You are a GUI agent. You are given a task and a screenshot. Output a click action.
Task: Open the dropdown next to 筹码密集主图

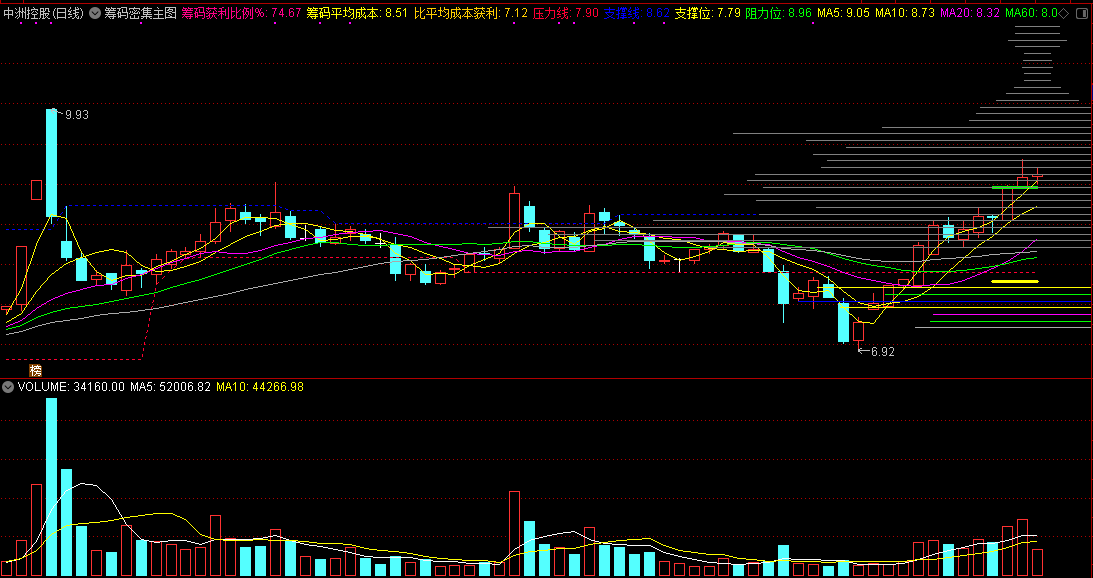point(95,13)
